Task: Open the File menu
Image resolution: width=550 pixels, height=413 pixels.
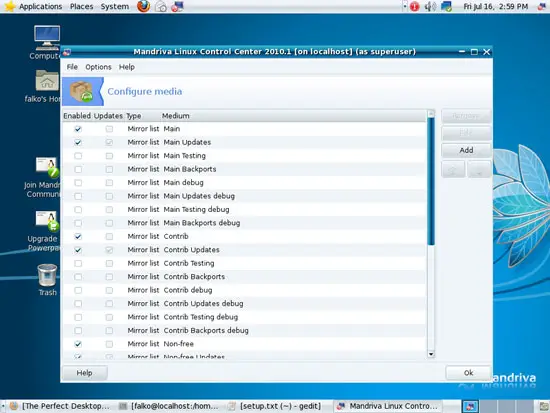Action: tap(72, 67)
